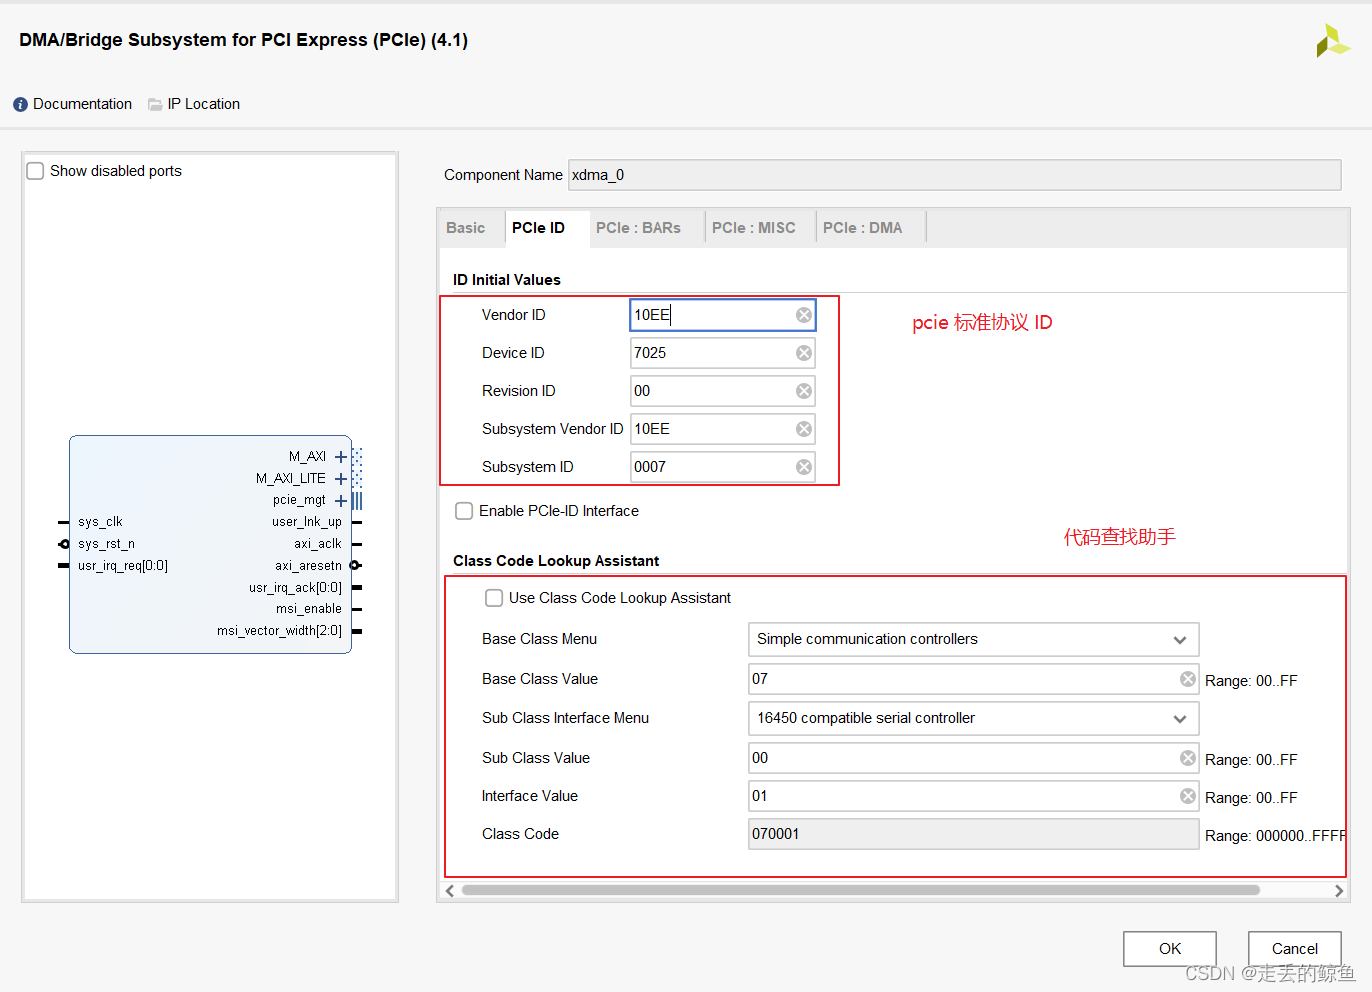
Task: Switch to the Basic tab
Action: click(x=466, y=228)
